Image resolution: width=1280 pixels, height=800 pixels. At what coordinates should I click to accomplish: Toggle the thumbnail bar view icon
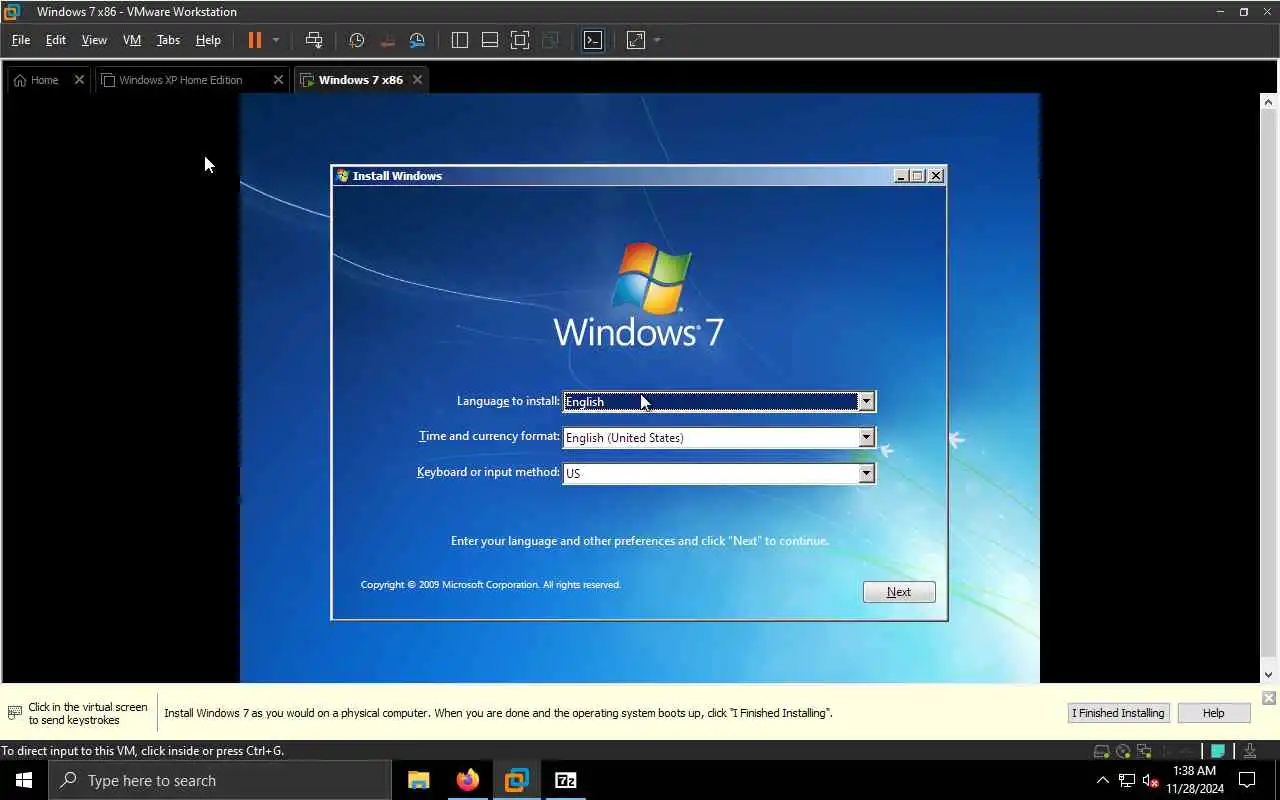[x=490, y=40]
